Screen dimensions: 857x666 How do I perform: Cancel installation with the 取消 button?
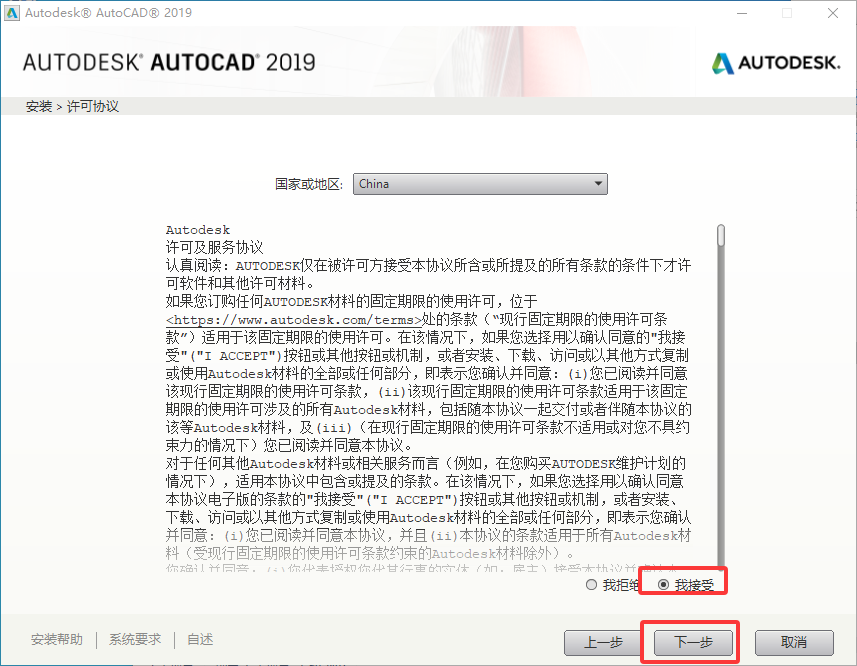794,642
